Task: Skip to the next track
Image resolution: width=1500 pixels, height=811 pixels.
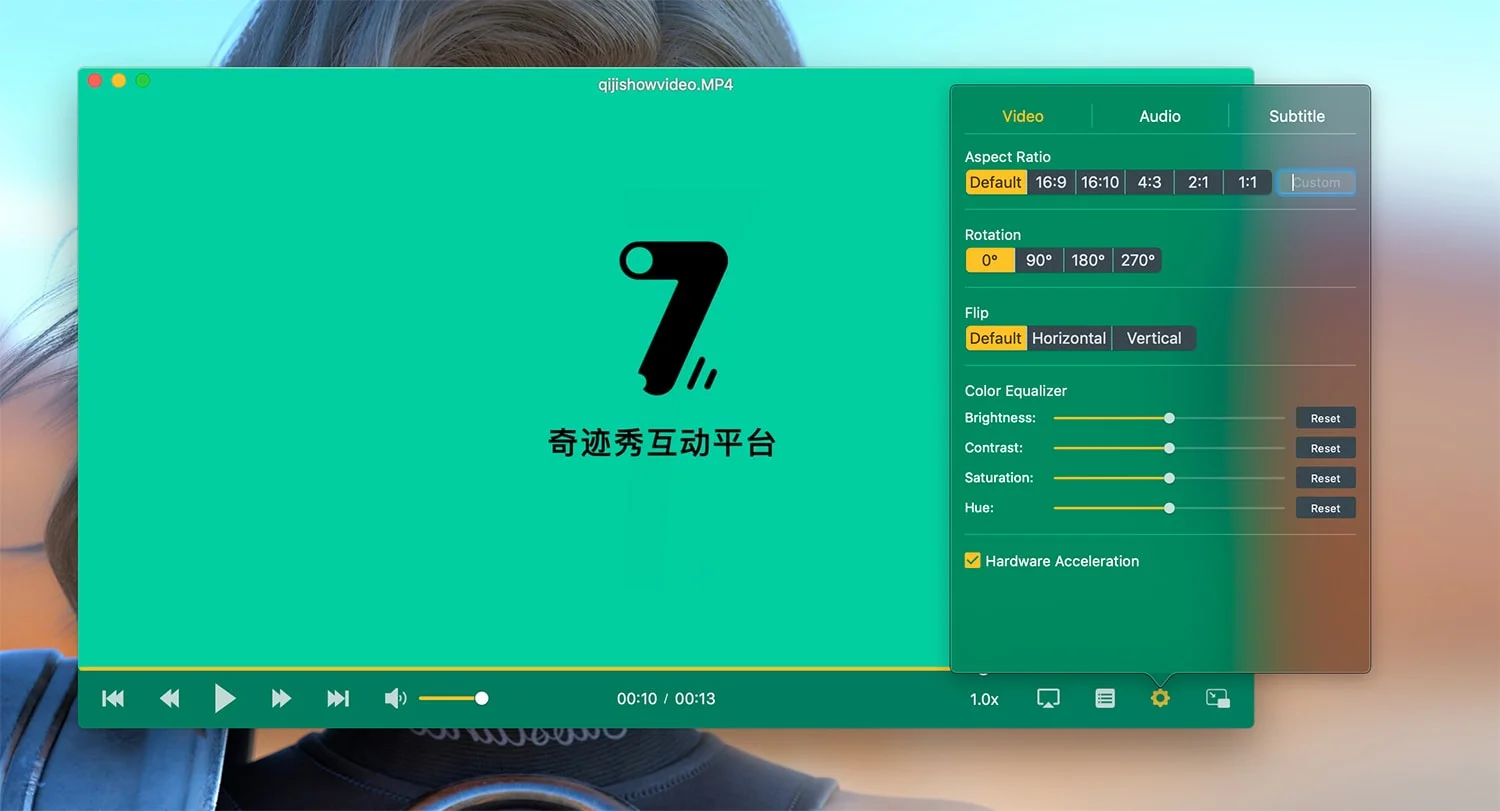Action: tap(337, 698)
